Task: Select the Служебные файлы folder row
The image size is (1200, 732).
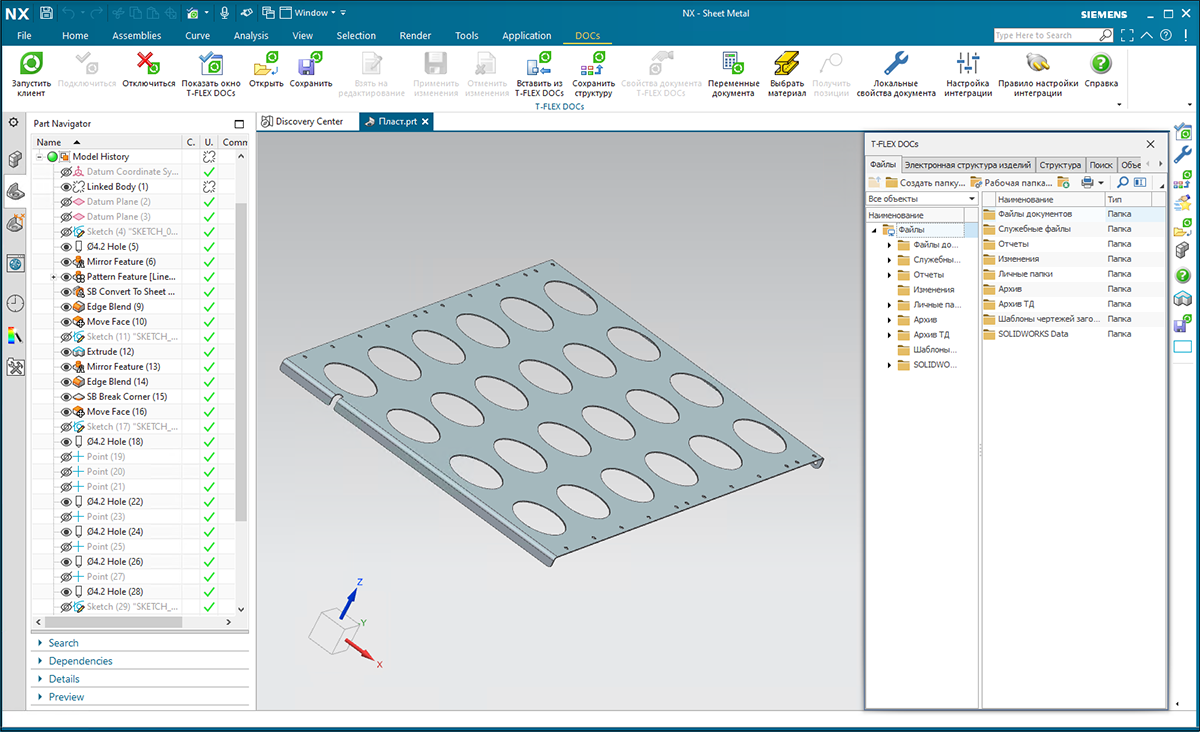Action: click(x=1073, y=229)
